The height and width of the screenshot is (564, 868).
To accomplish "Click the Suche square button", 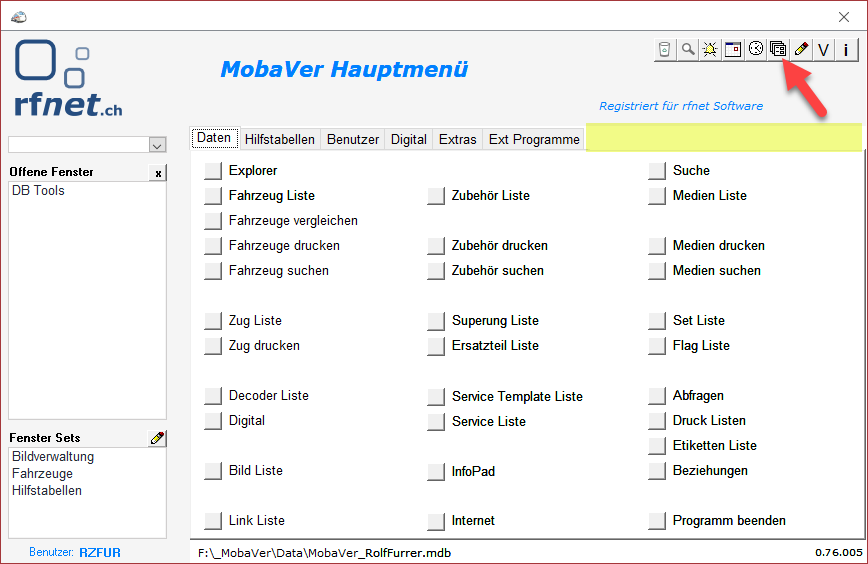I will tap(657, 171).
